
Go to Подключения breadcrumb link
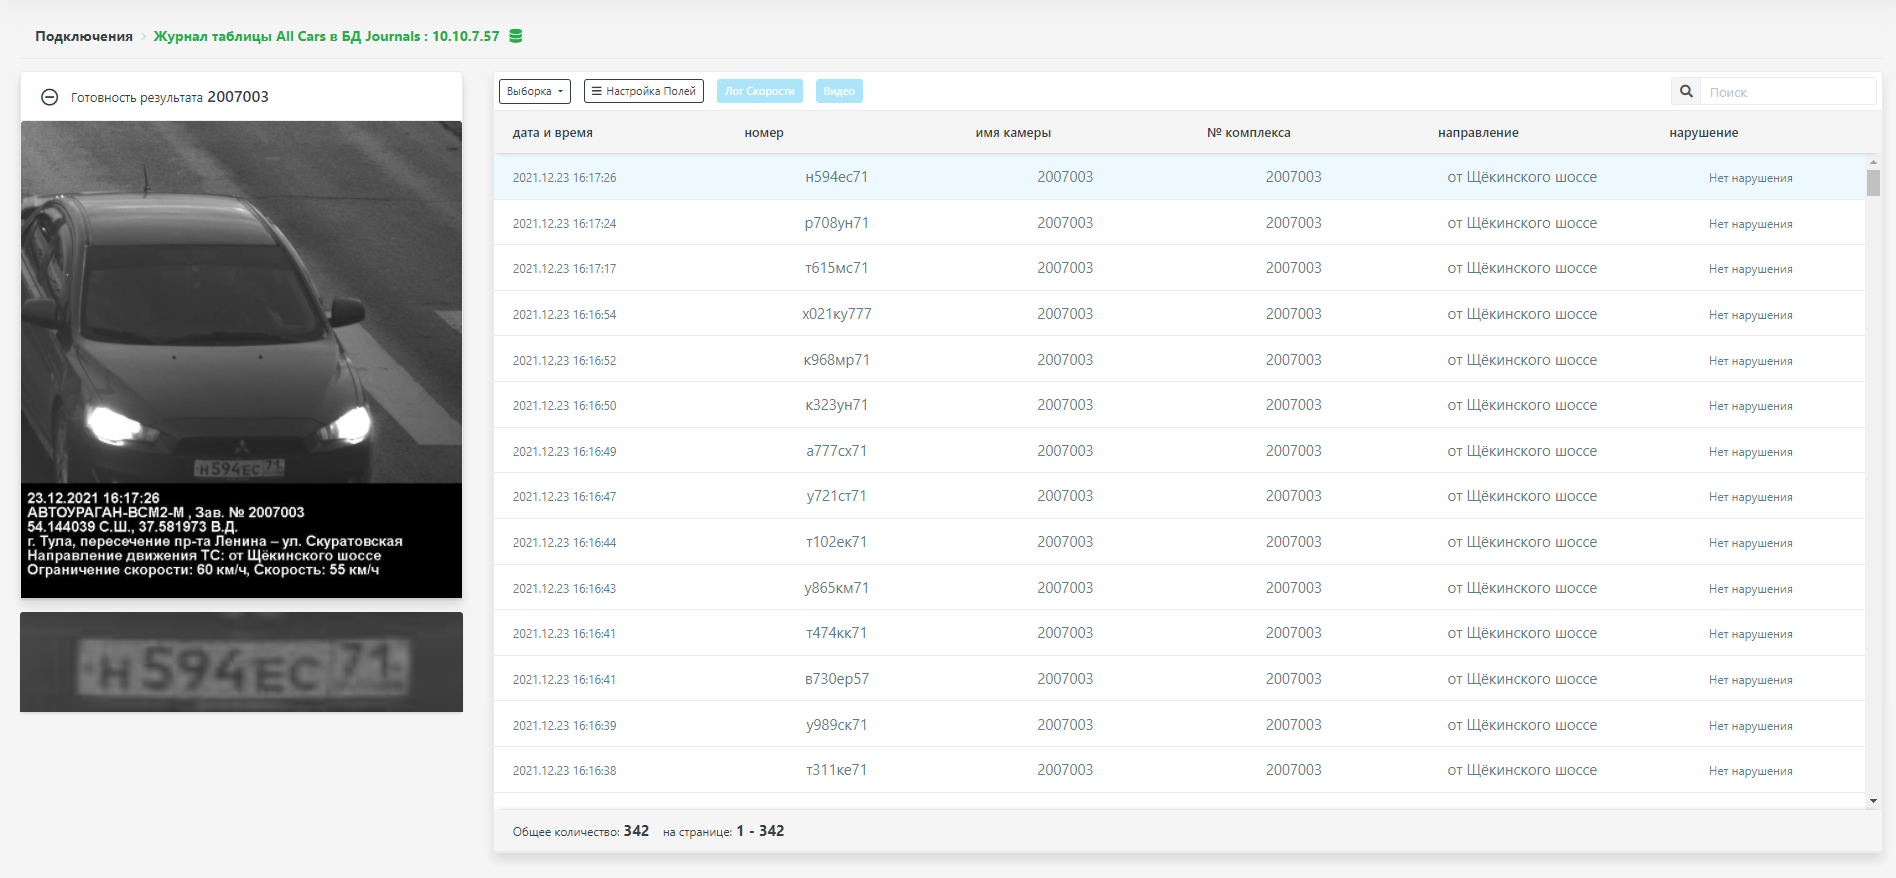coord(84,36)
